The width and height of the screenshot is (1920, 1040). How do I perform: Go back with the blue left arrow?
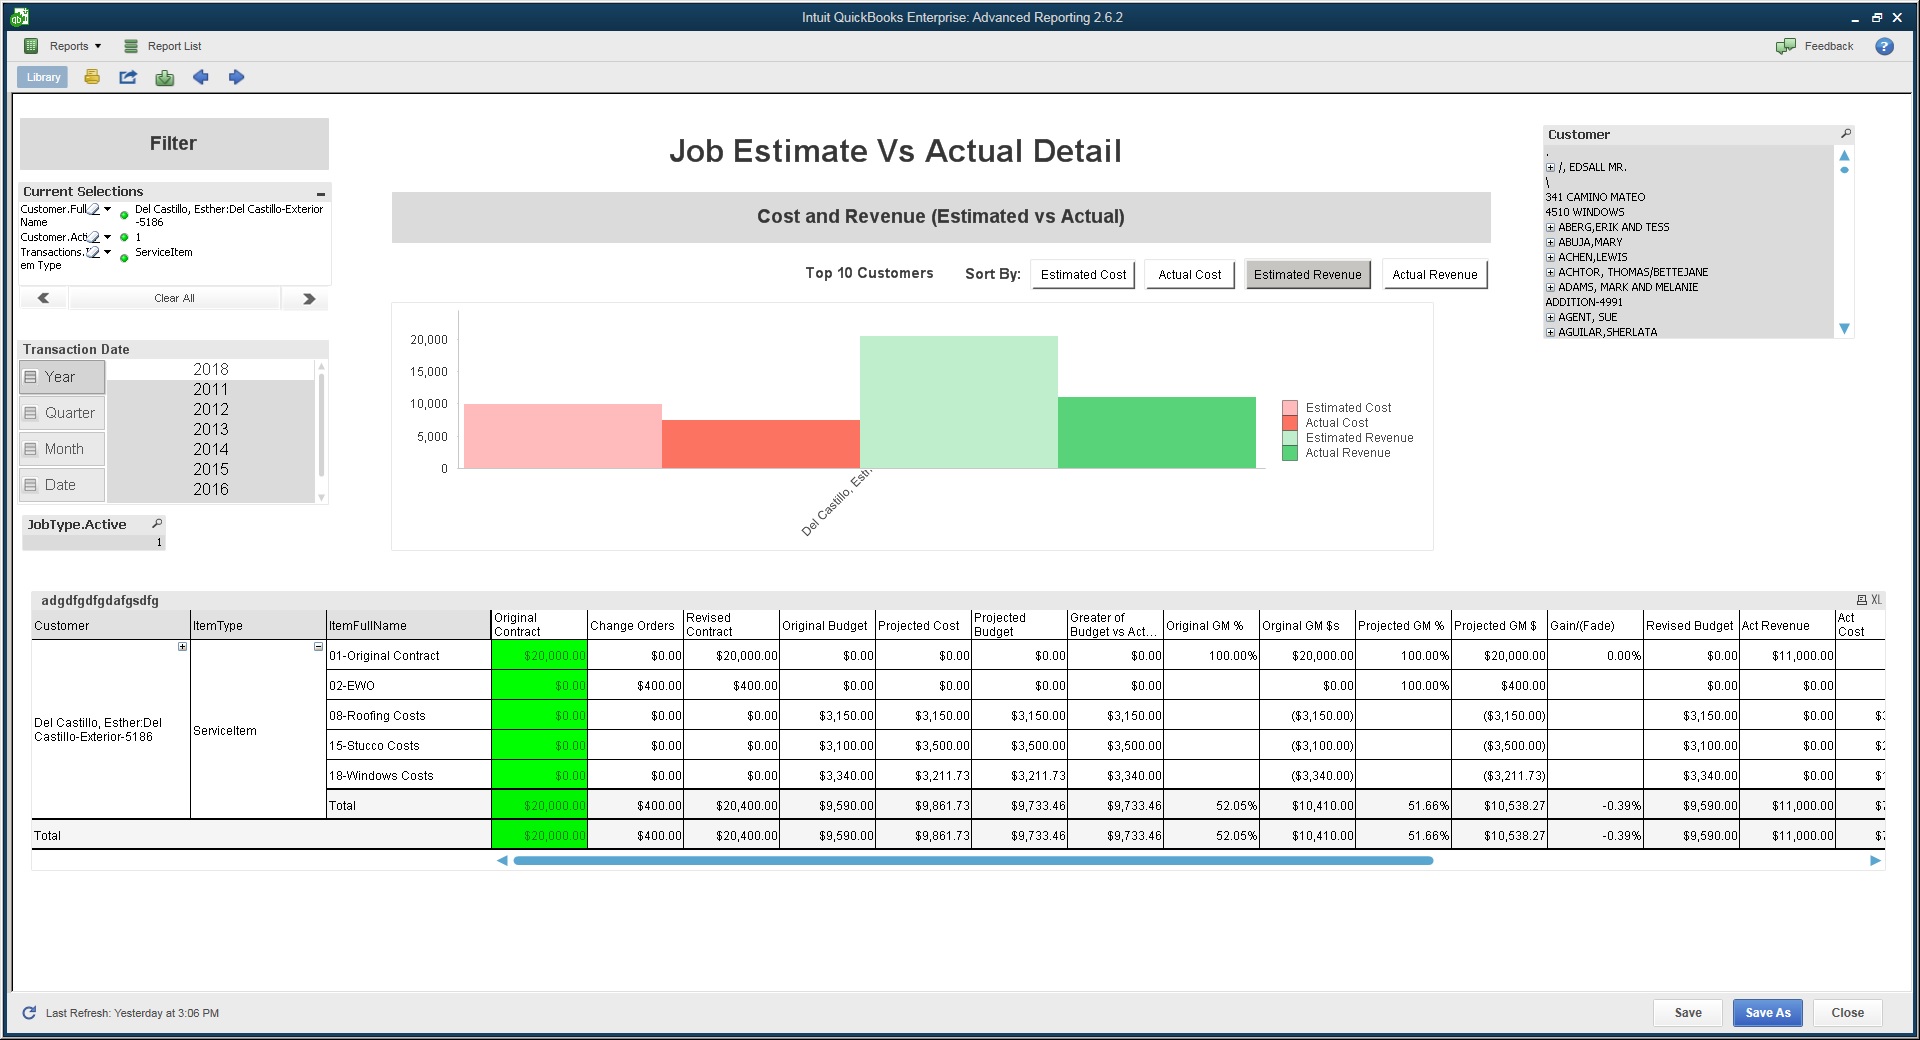coord(201,77)
